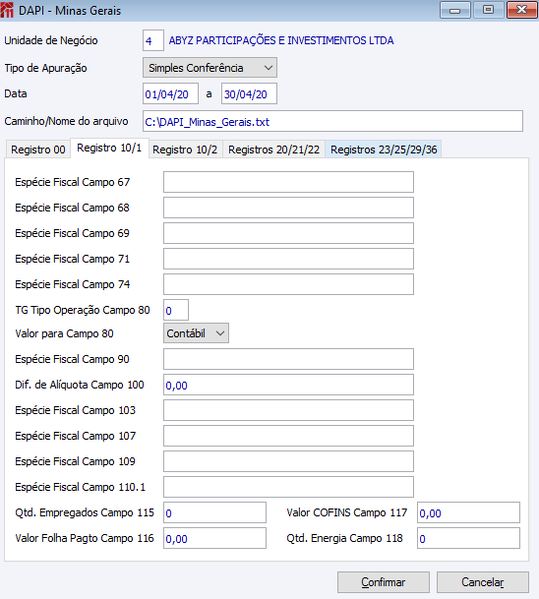Maximize the DAPI - Minas Gerais window

[488, 10]
